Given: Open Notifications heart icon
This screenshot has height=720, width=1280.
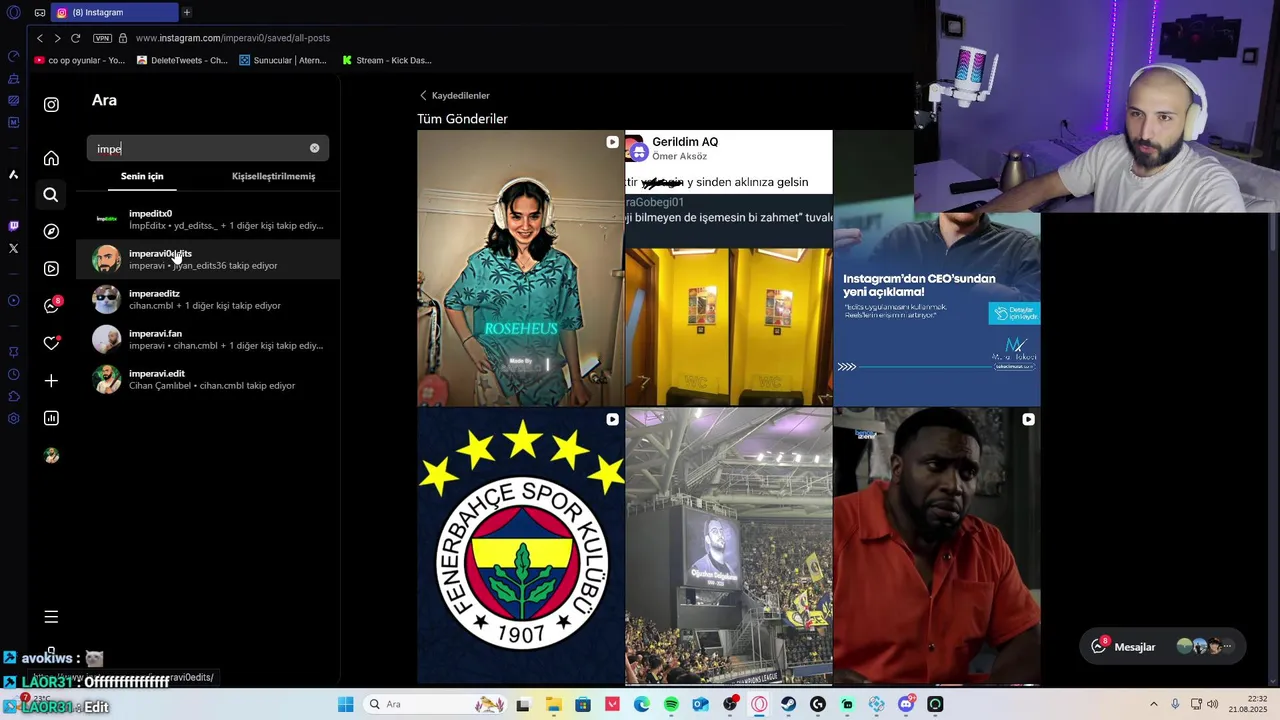Looking at the screenshot, I should click(51, 343).
